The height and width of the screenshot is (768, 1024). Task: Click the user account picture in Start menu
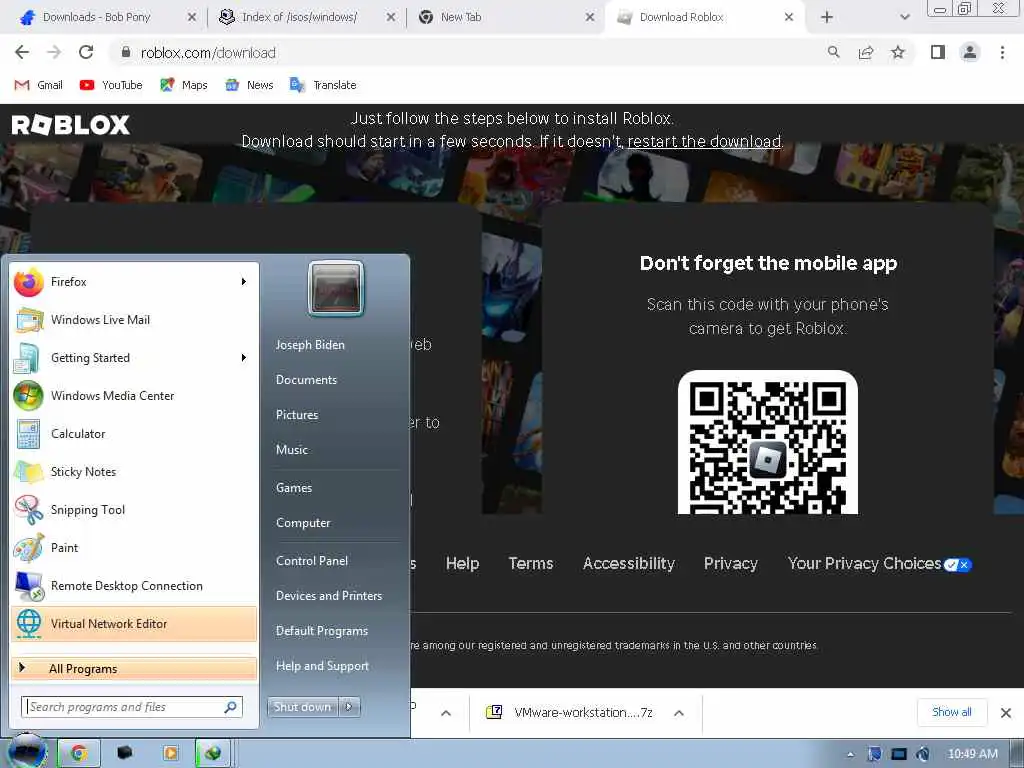pos(336,289)
